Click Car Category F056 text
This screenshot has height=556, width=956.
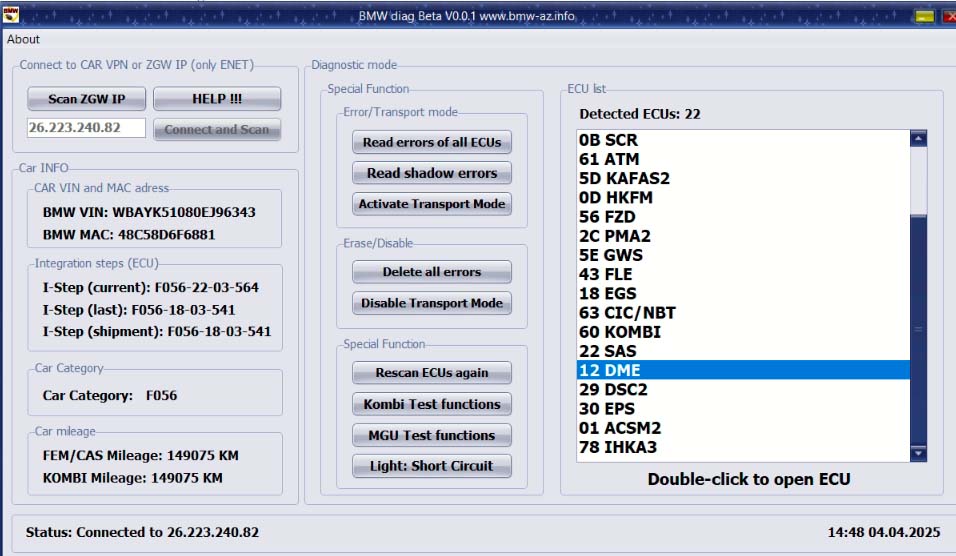[110, 396]
